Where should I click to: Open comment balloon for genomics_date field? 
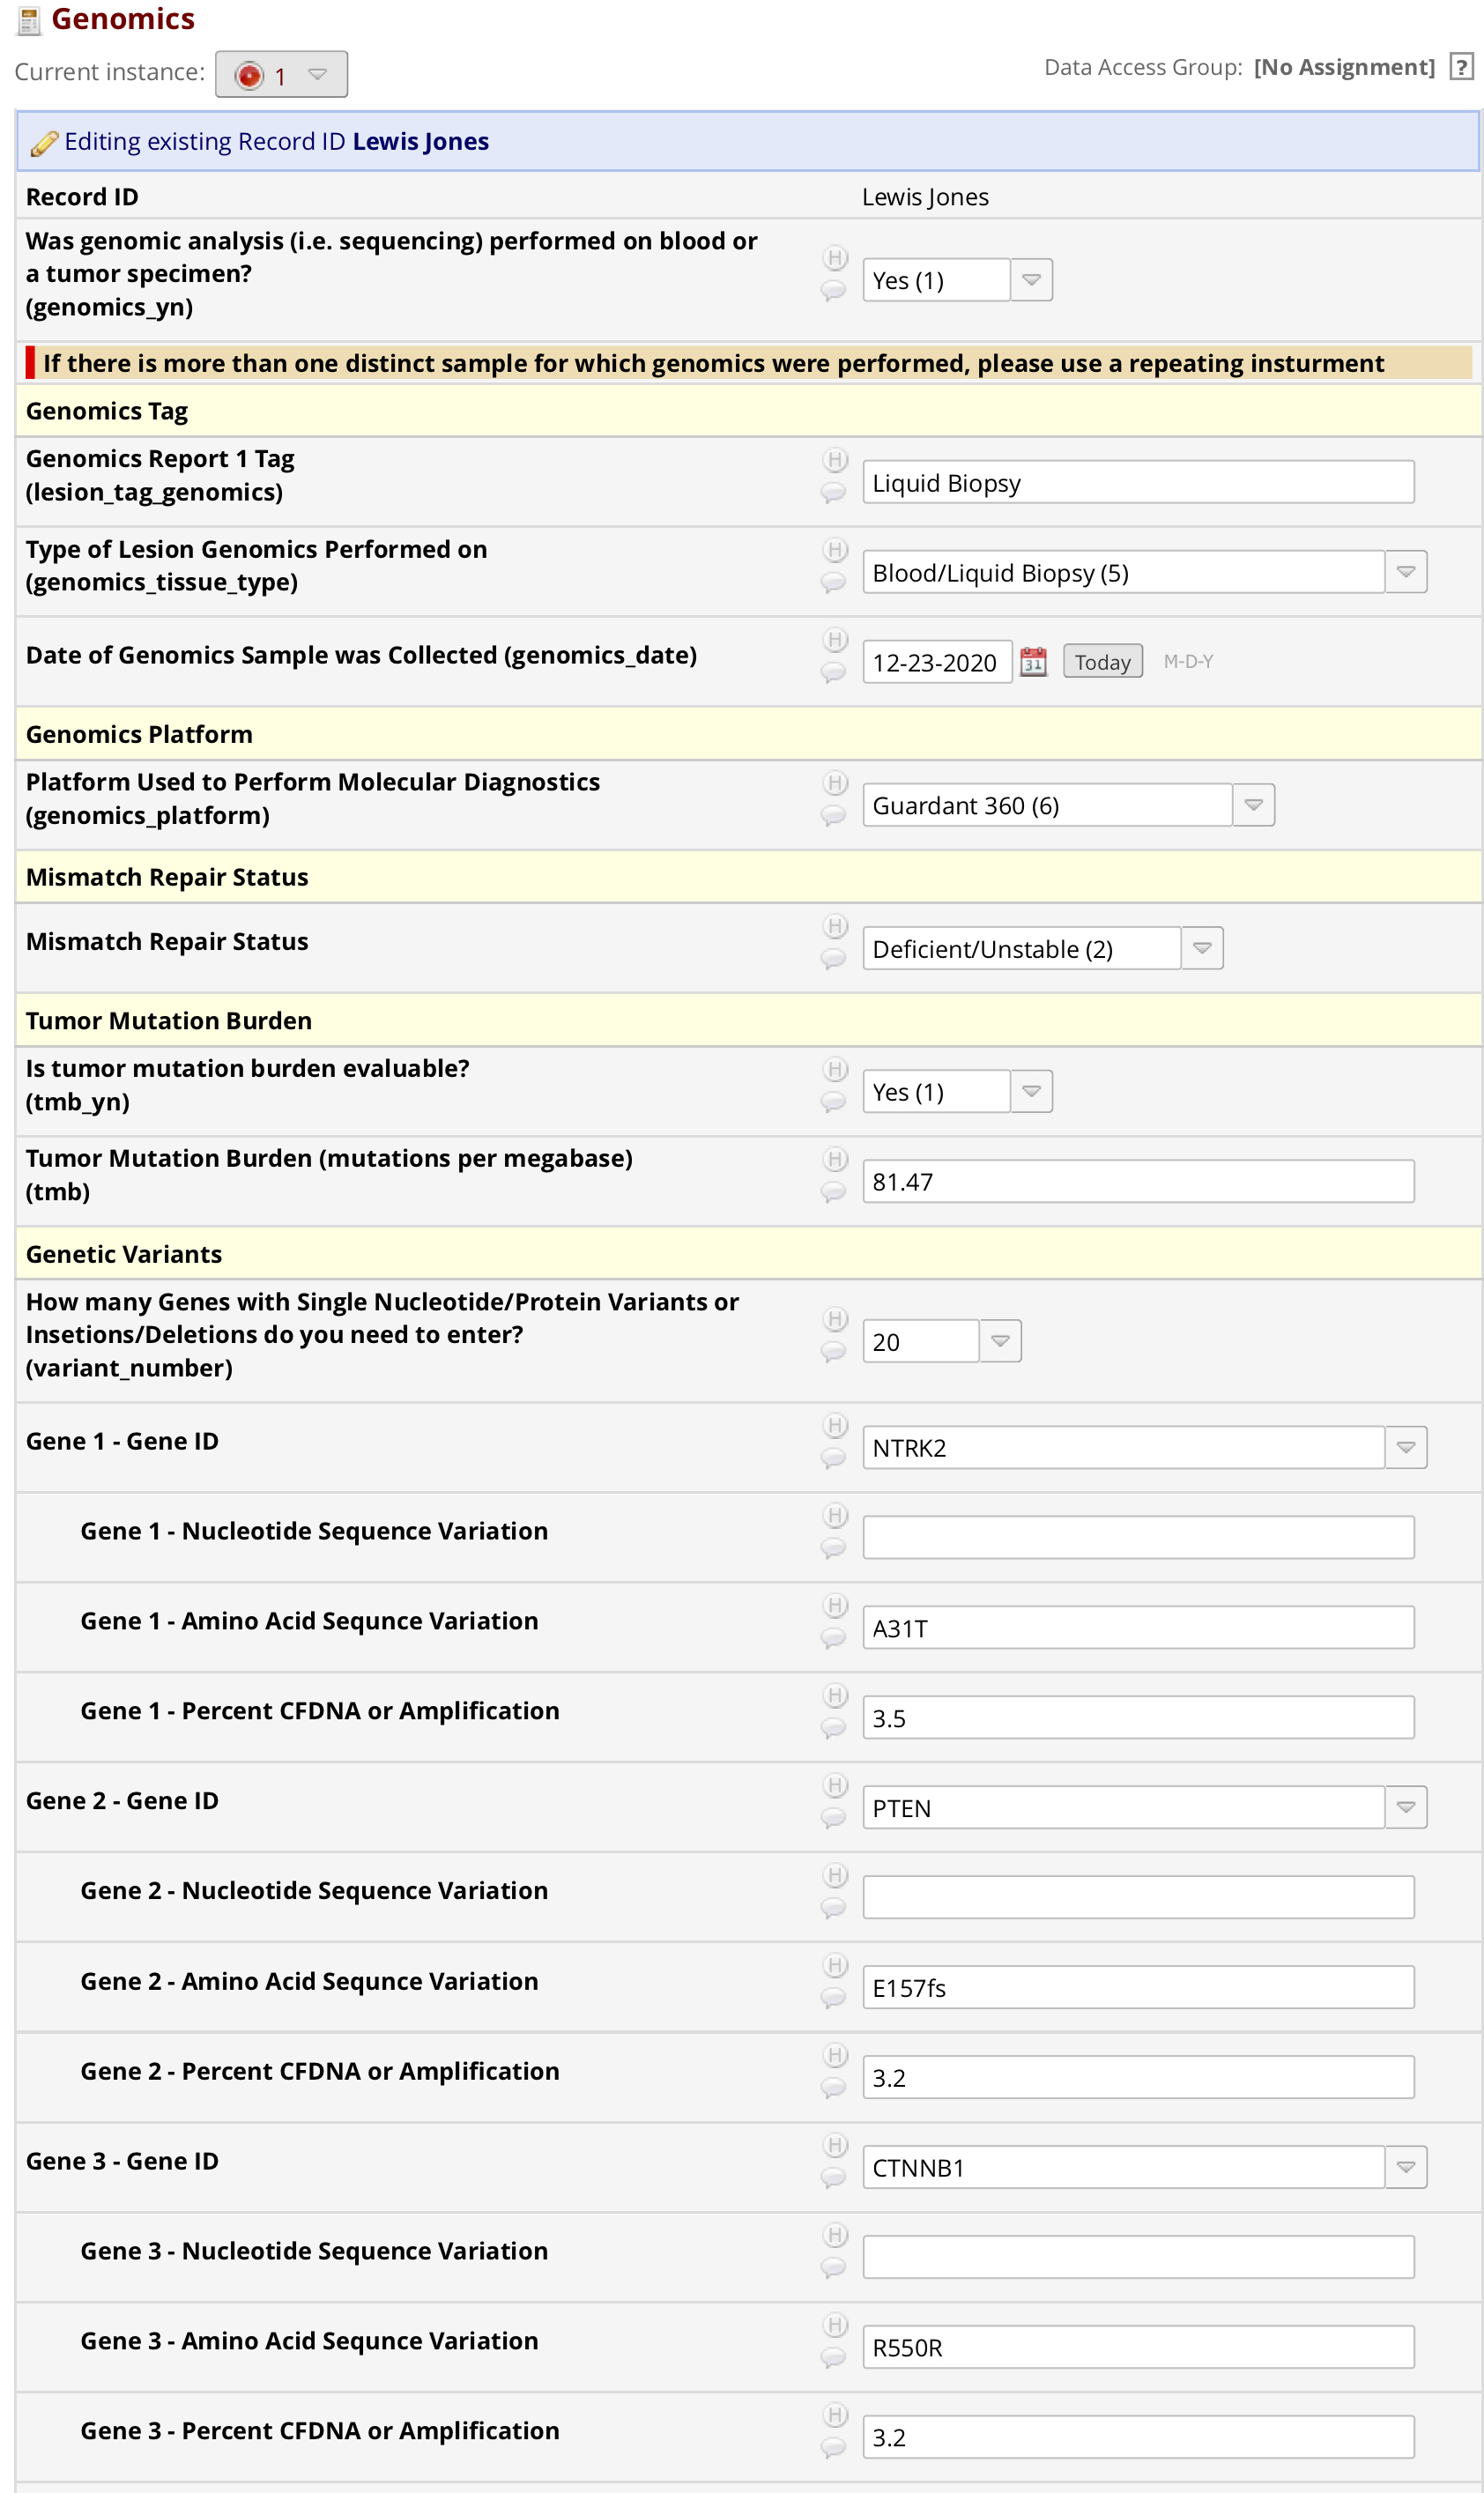click(x=833, y=673)
